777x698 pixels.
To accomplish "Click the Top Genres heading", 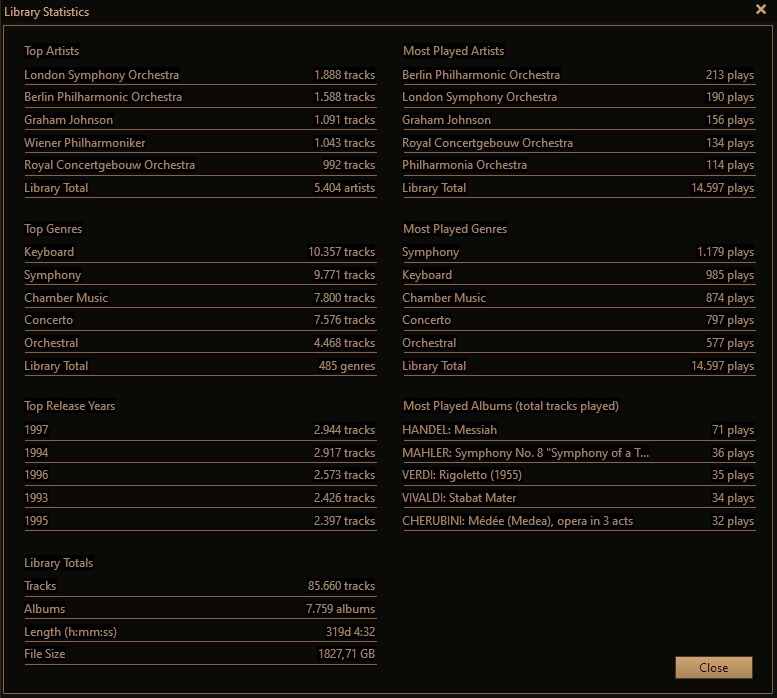I will [x=53, y=229].
